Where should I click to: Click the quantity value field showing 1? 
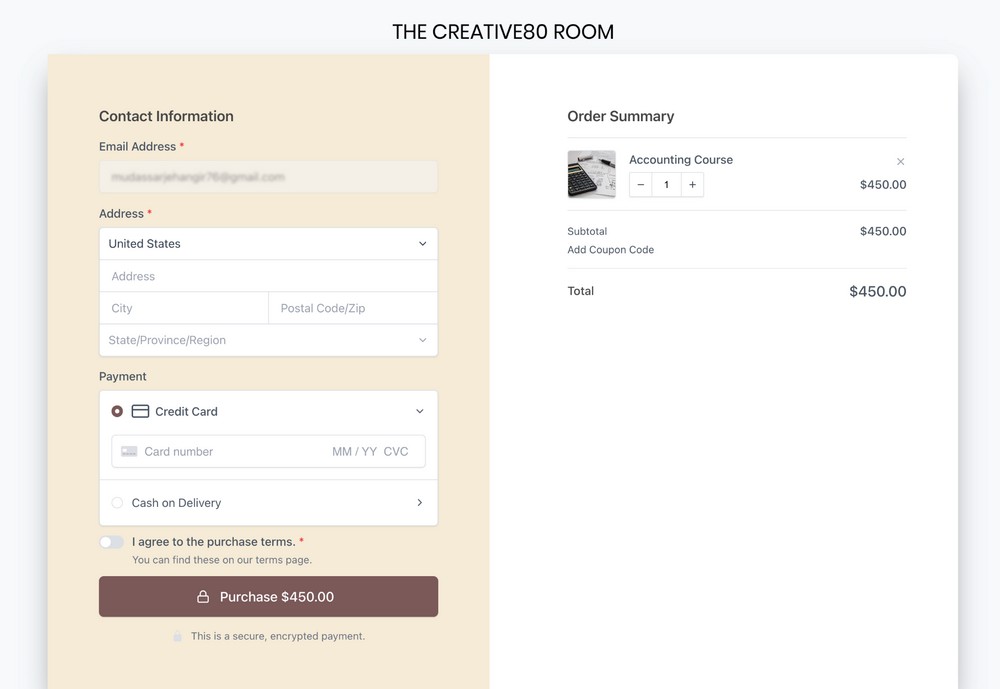tap(666, 184)
